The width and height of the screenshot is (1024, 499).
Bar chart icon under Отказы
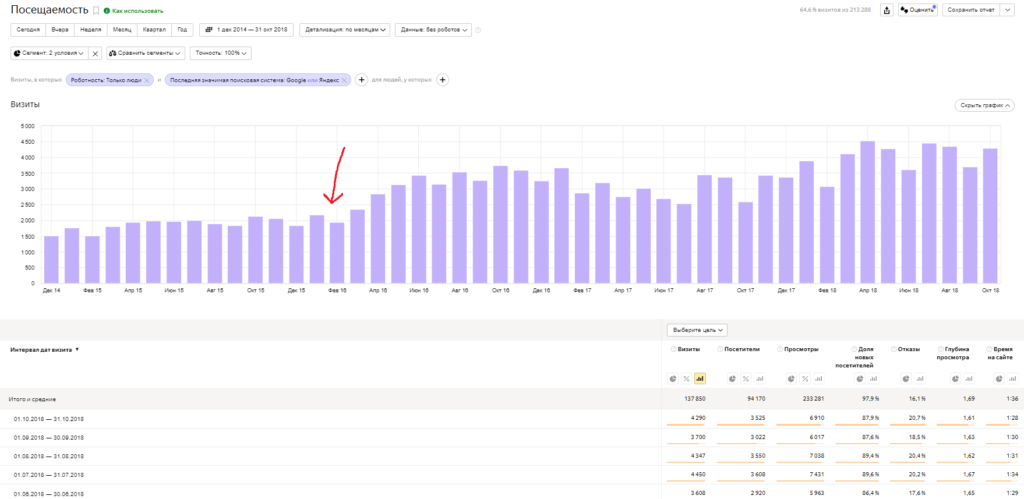920,379
